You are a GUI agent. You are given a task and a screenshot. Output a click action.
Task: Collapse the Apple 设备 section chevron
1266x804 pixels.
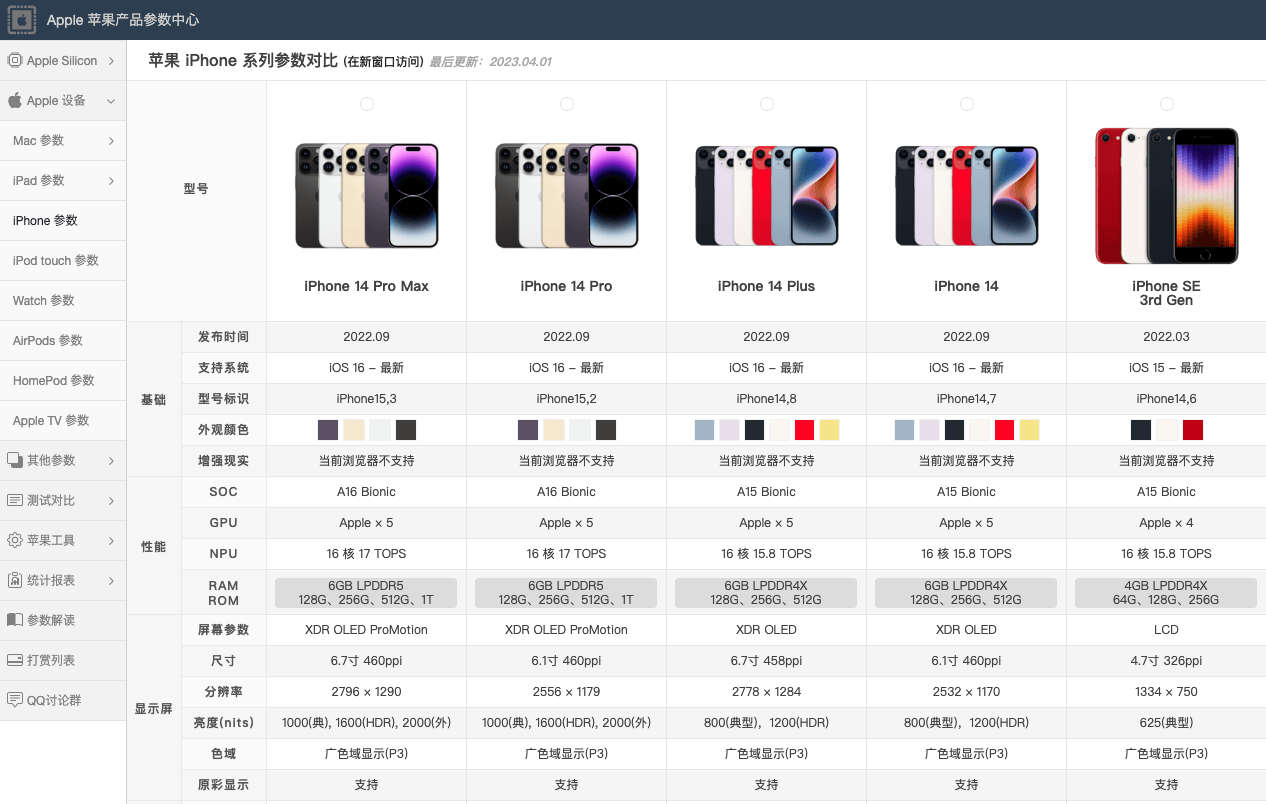click(x=111, y=101)
